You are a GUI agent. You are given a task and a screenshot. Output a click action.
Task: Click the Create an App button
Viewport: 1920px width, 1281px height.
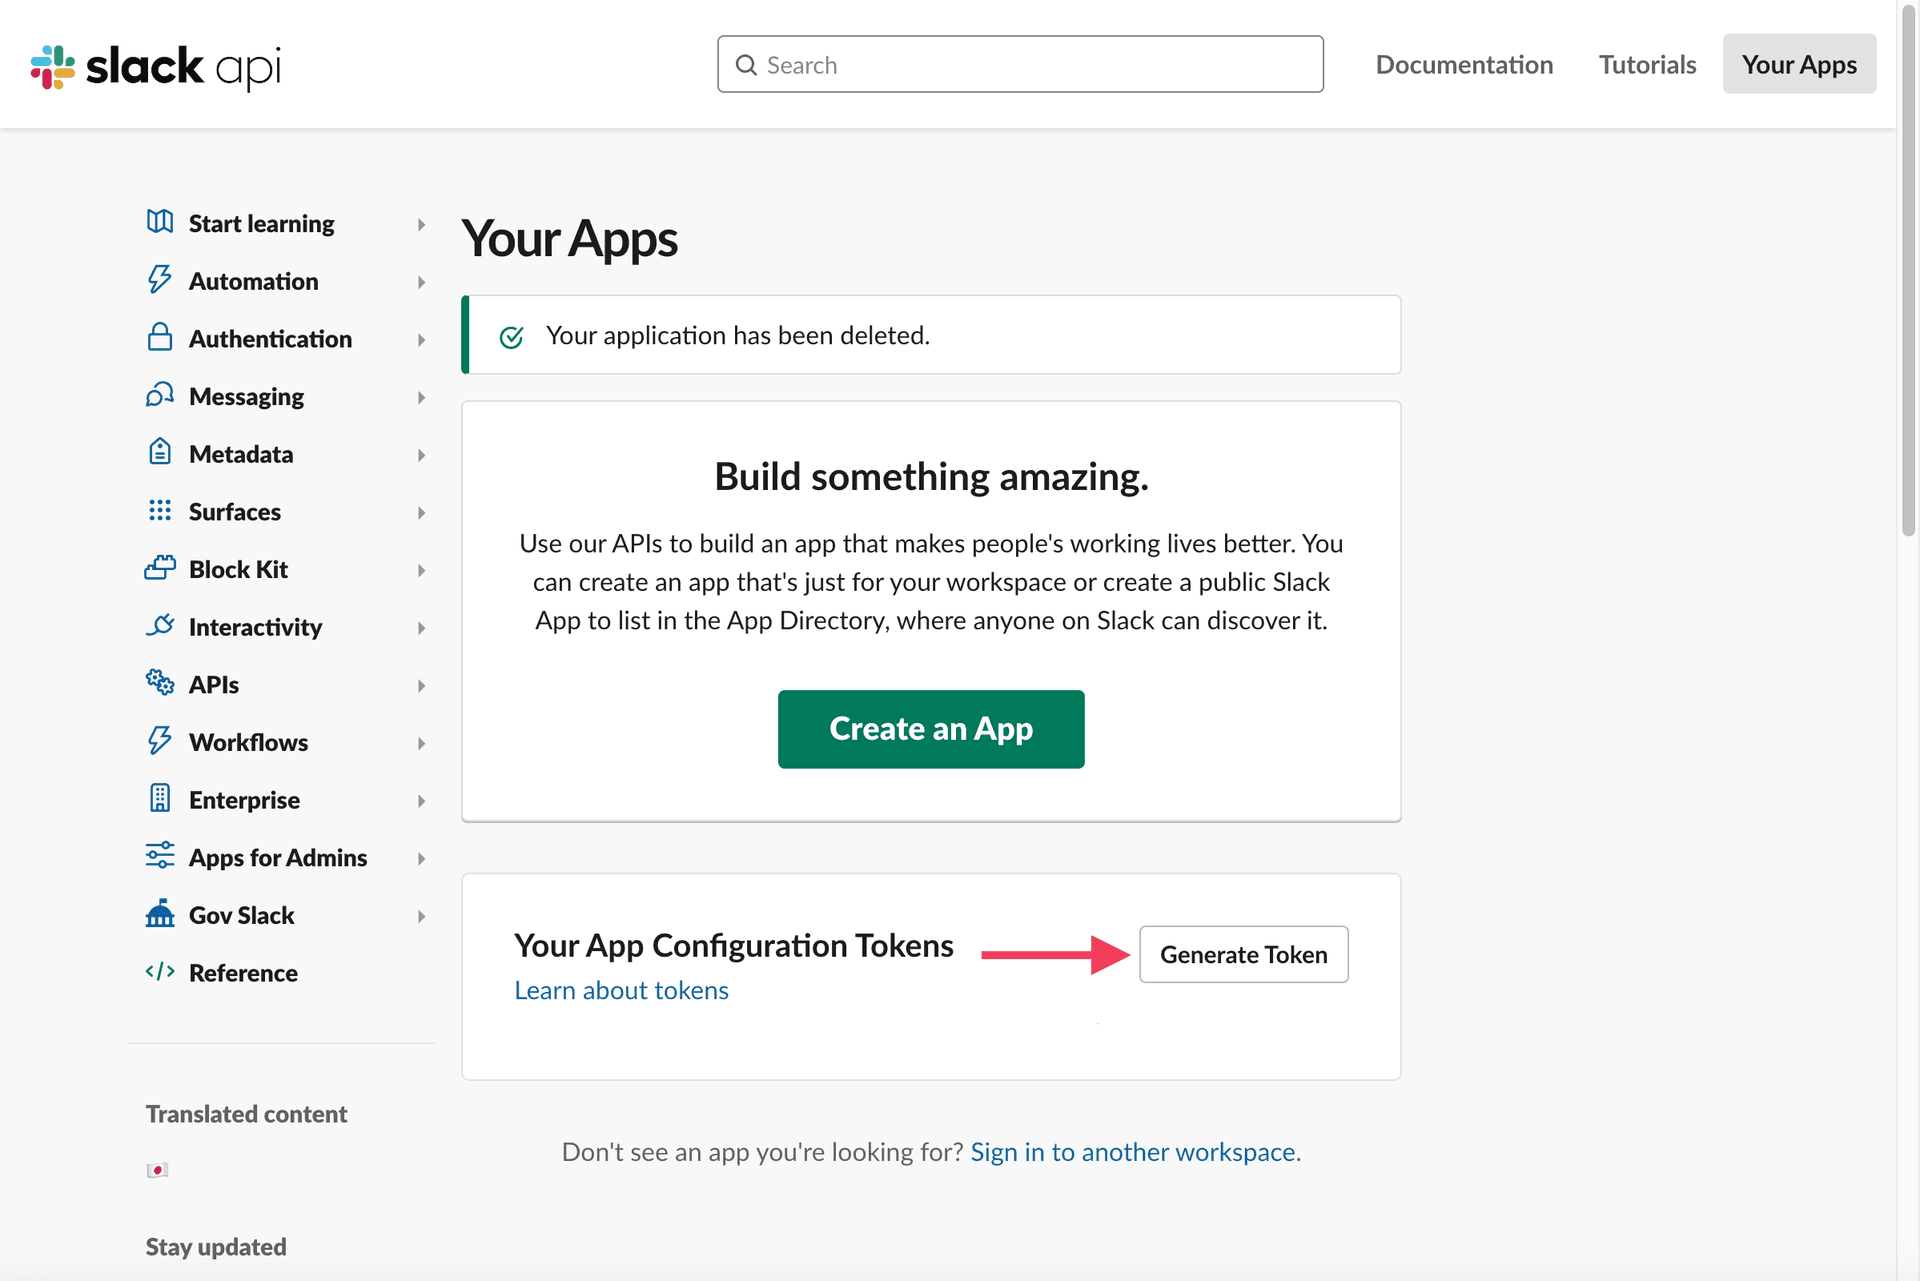tap(931, 729)
